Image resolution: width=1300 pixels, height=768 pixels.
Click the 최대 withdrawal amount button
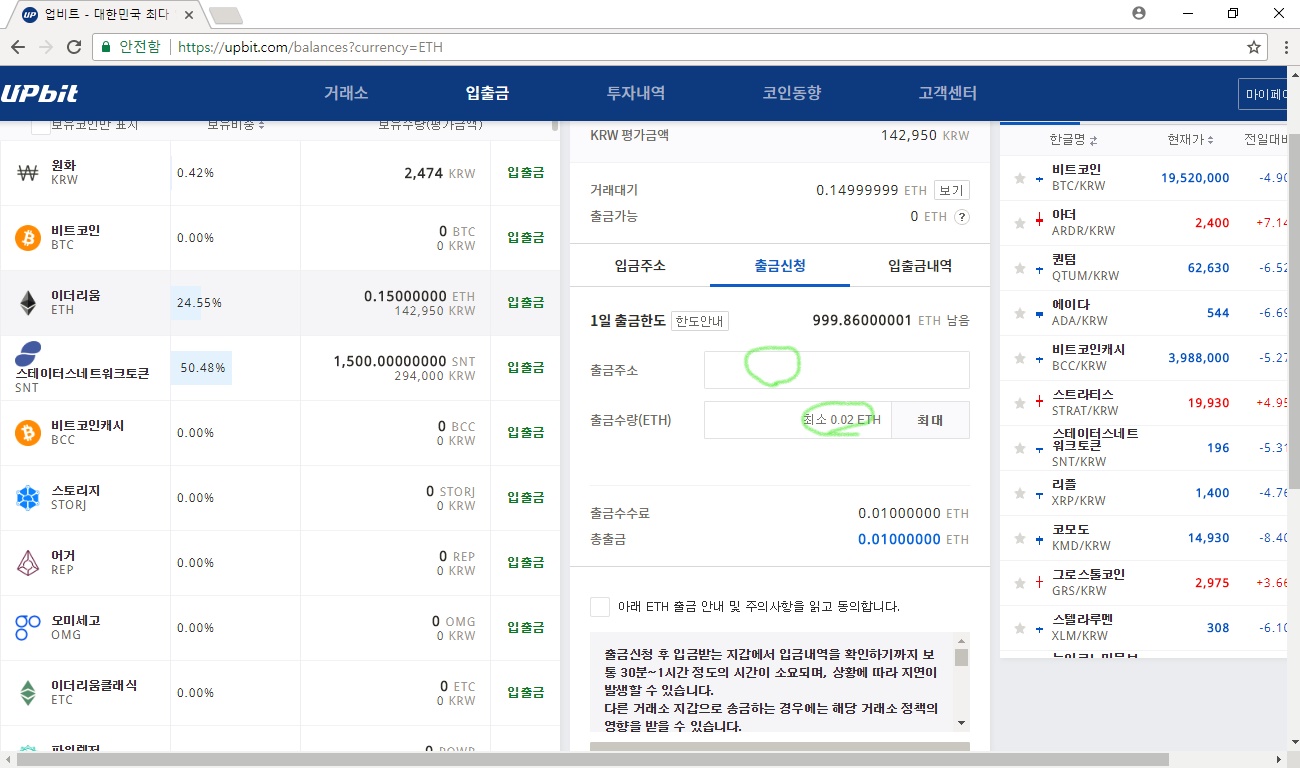pos(930,420)
